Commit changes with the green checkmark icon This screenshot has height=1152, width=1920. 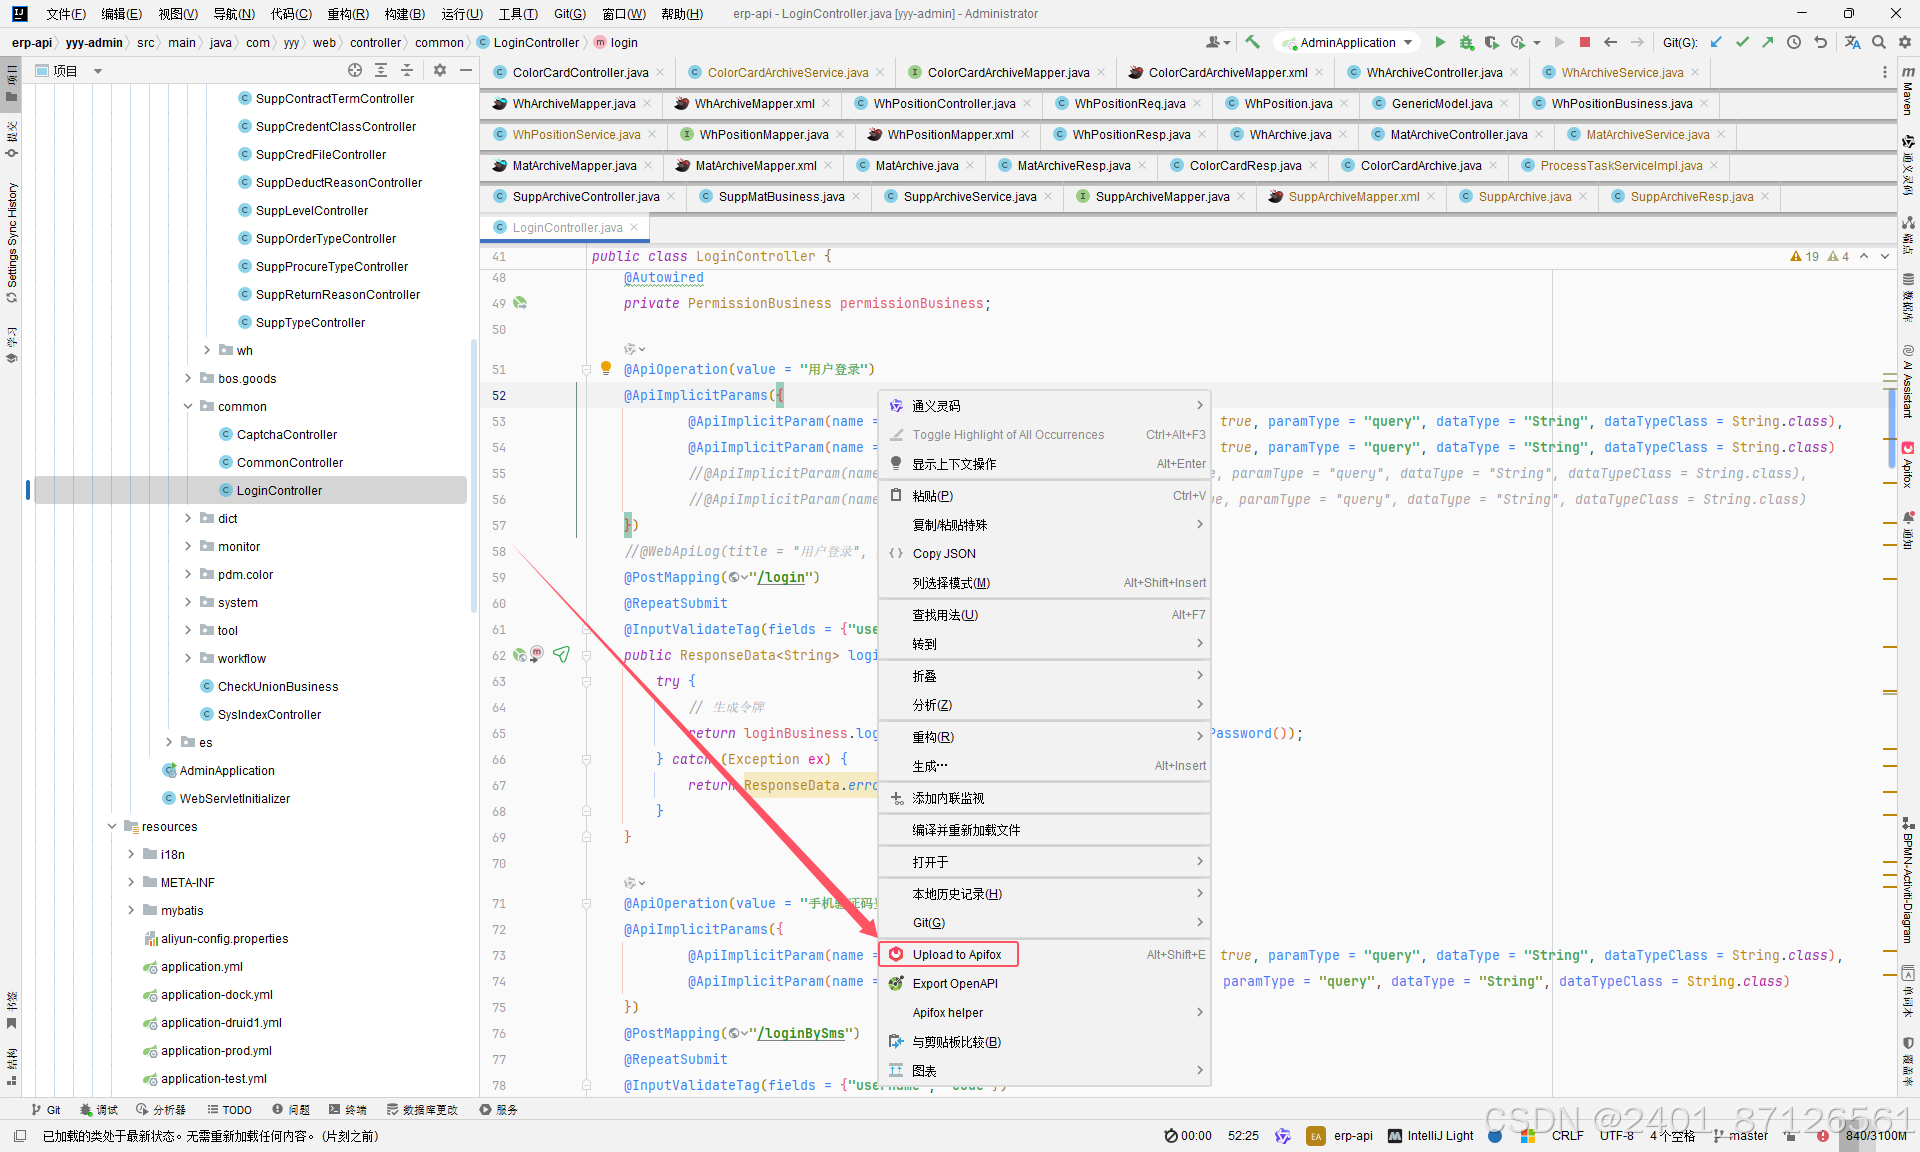(x=1742, y=42)
